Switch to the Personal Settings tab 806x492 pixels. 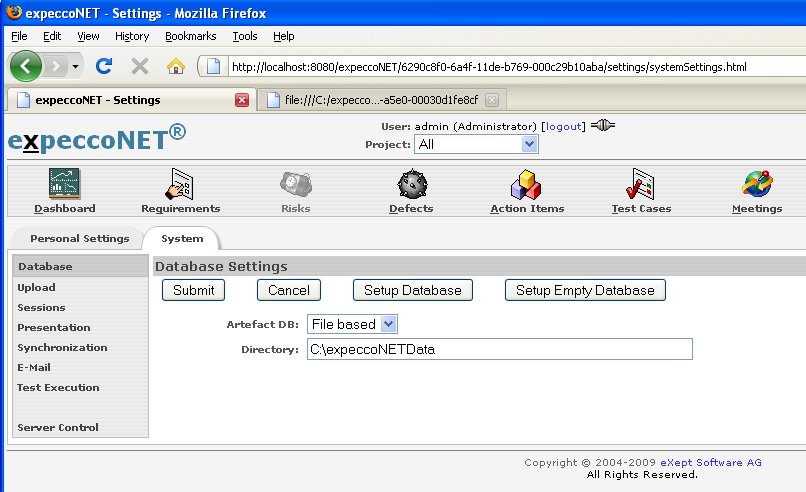pos(79,239)
